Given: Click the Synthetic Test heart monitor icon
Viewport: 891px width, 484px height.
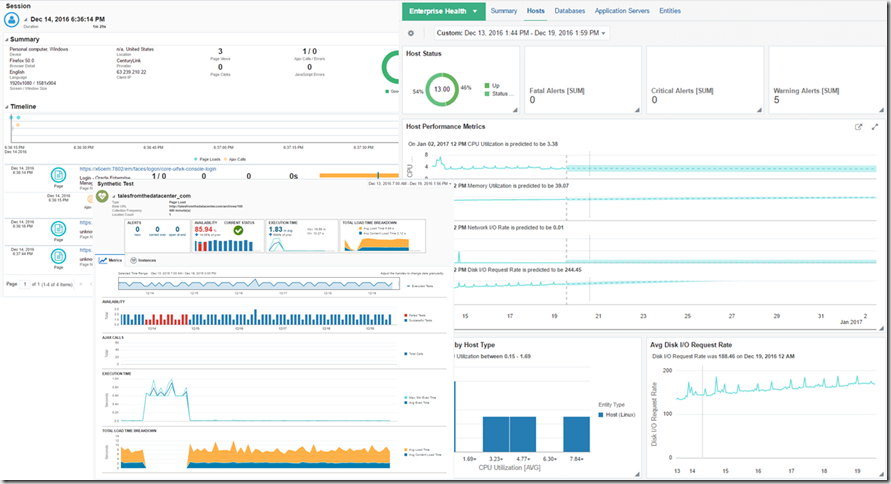Looking at the screenshot, I should pos(102,196).
